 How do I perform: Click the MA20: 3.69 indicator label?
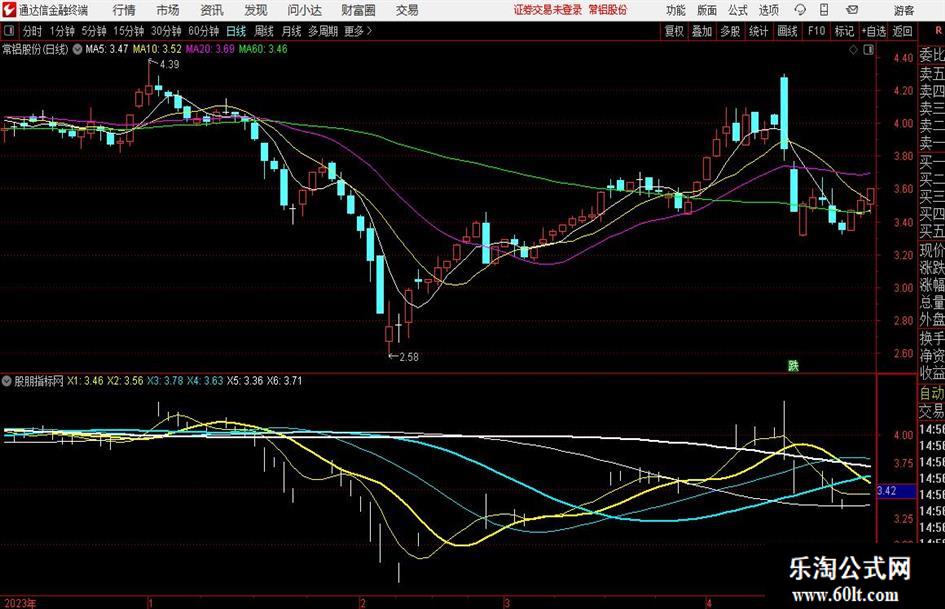(210, 49)
